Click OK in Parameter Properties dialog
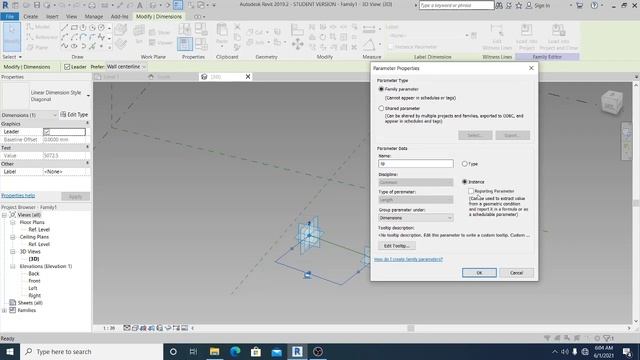This screenshot has width=640, height=360. click(x=479, y=273)
